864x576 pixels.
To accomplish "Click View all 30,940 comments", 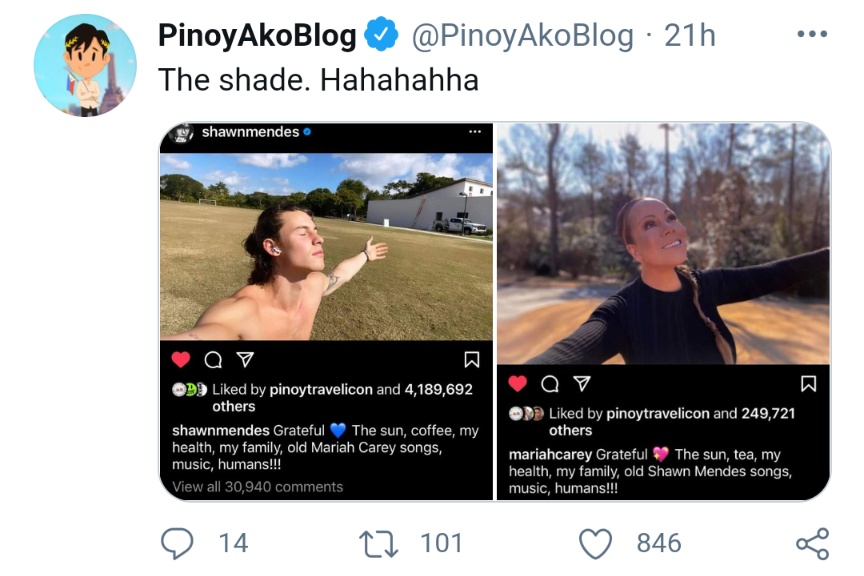I will coord(258,487).
